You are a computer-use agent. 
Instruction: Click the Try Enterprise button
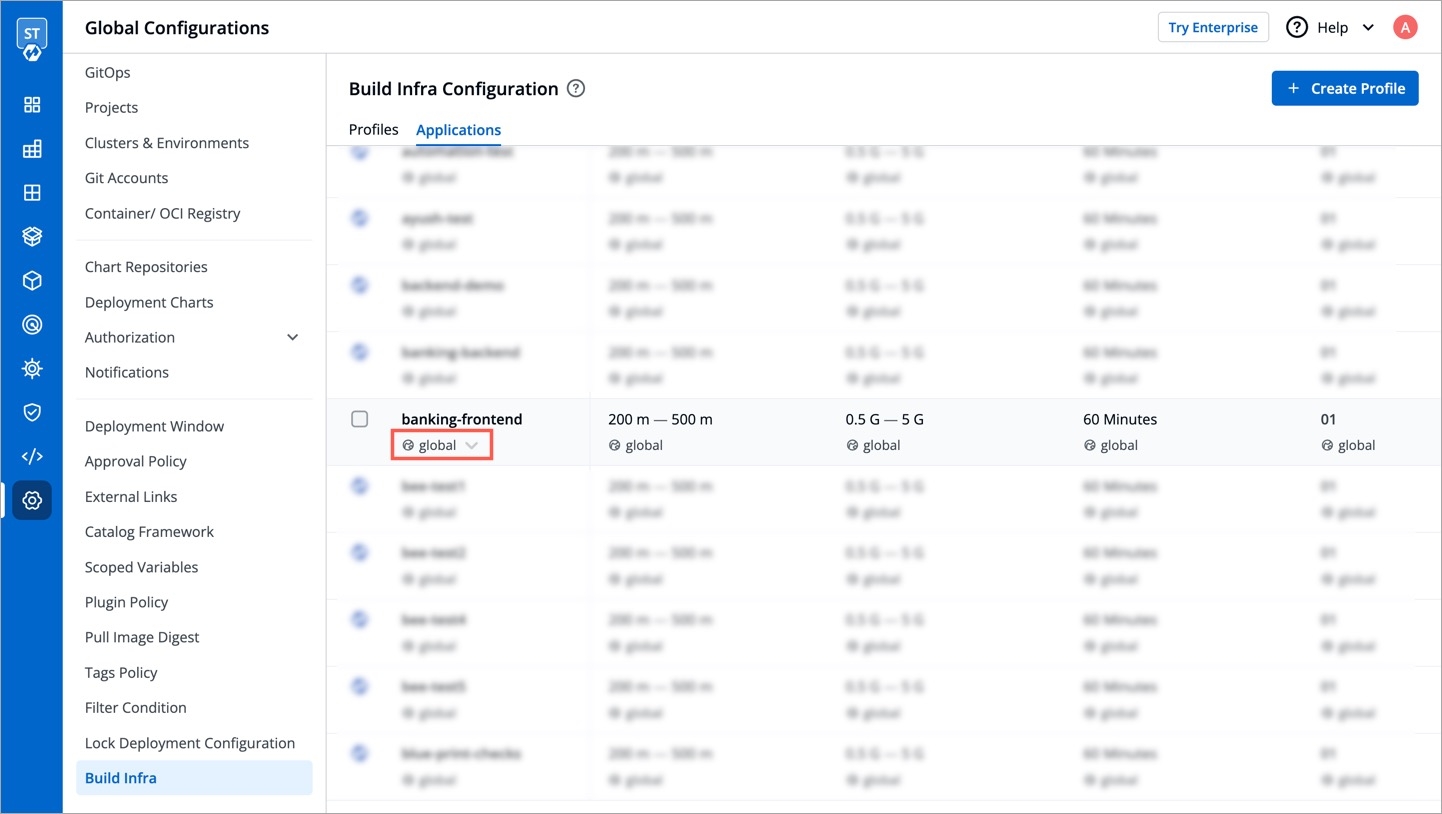coord(1212,28)
